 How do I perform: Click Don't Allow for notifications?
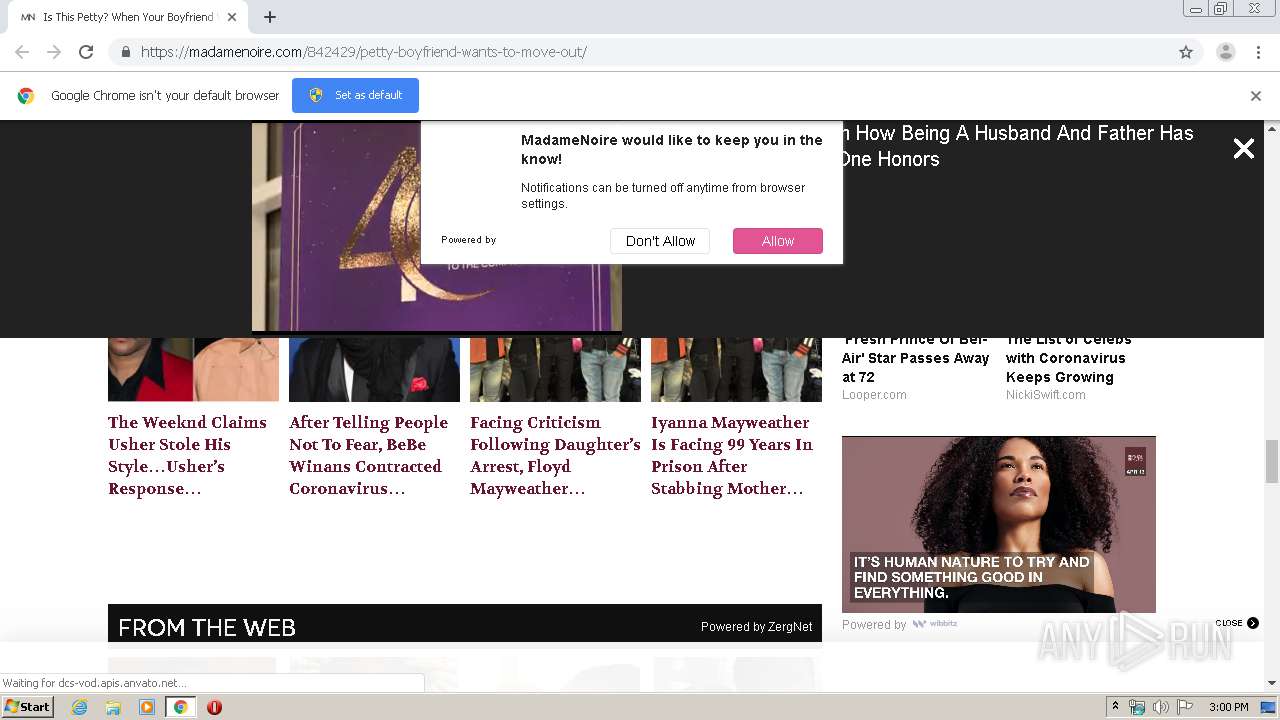[660, 241]
